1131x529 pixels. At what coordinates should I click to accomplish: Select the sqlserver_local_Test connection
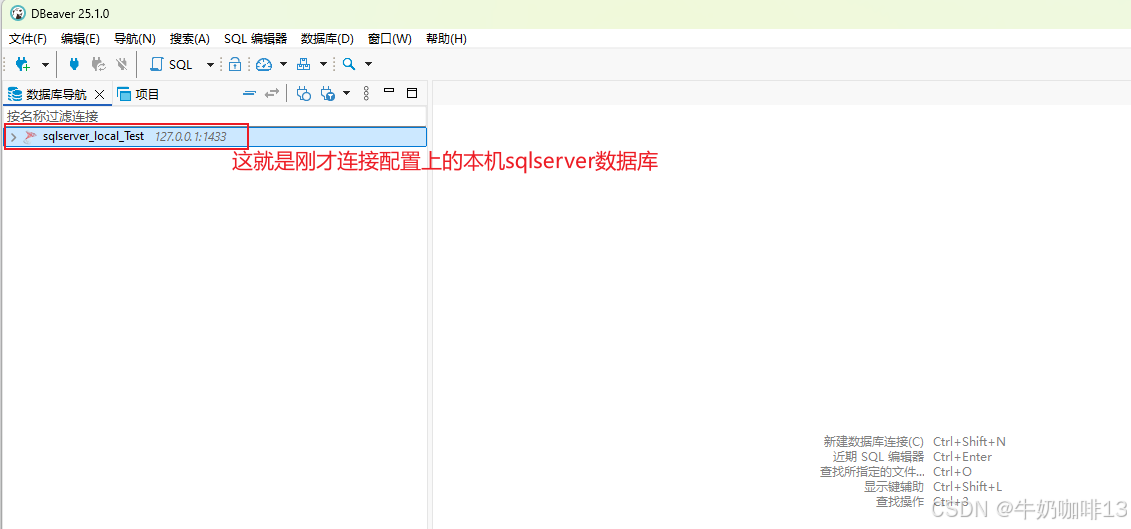point(215,136)
